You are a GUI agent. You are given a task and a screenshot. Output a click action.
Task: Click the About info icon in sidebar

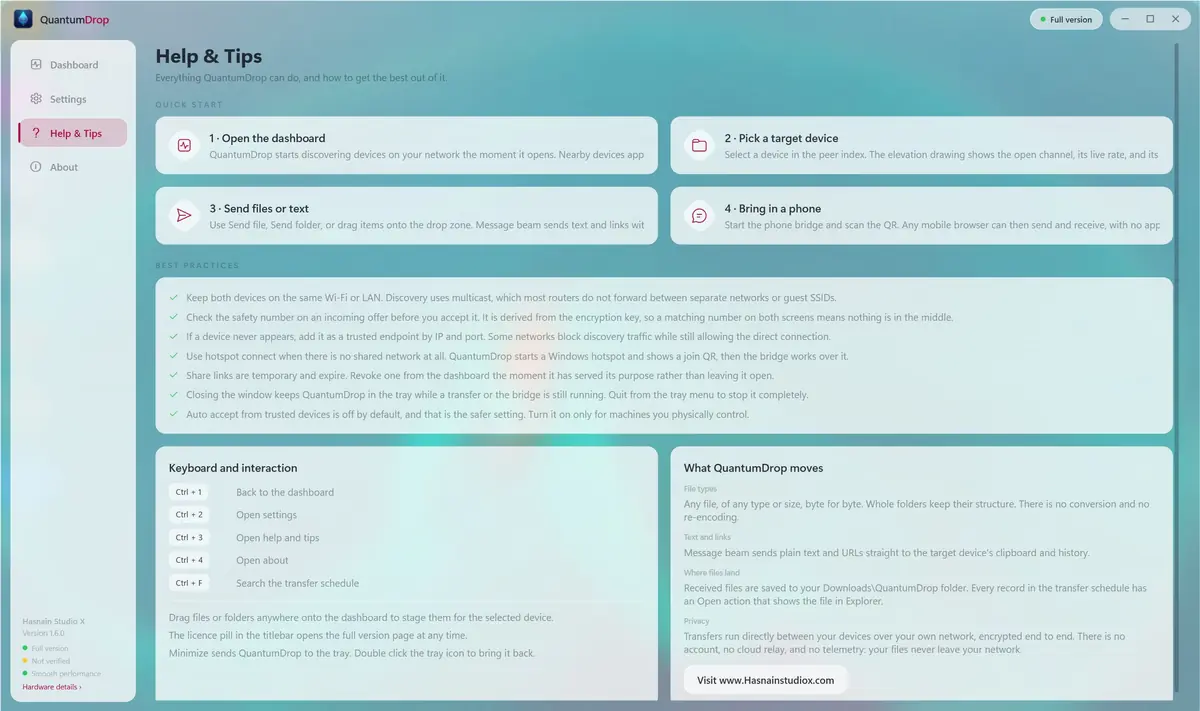pyautogui.click(x=36, y=167)
